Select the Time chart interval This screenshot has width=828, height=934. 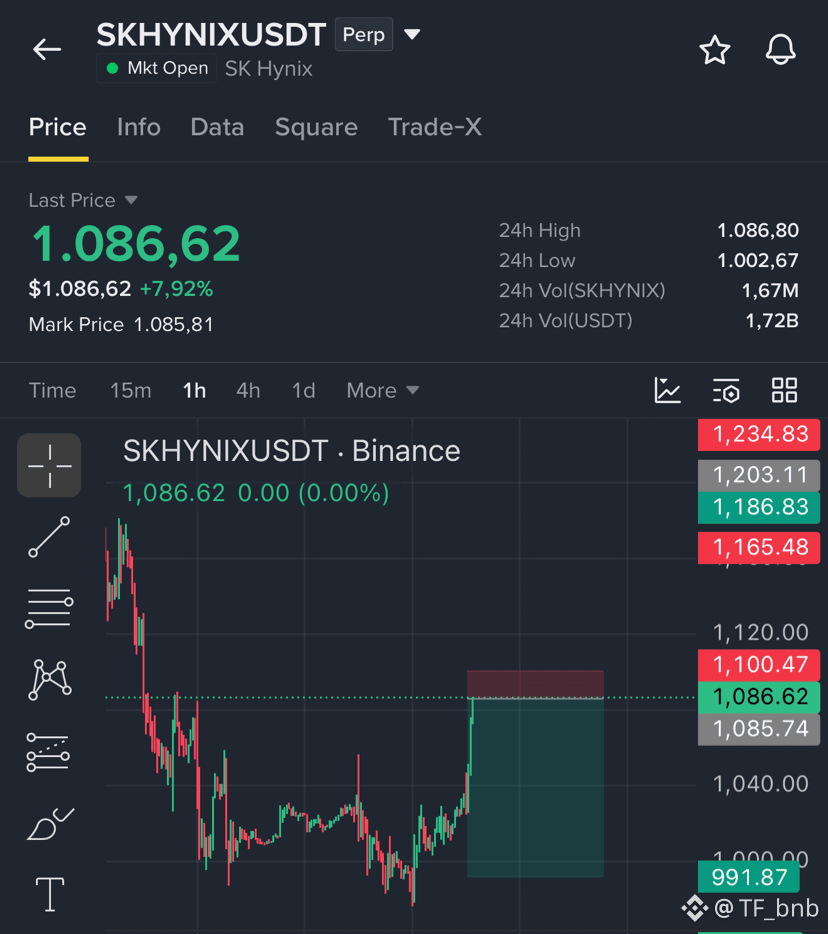click(52, 391)
